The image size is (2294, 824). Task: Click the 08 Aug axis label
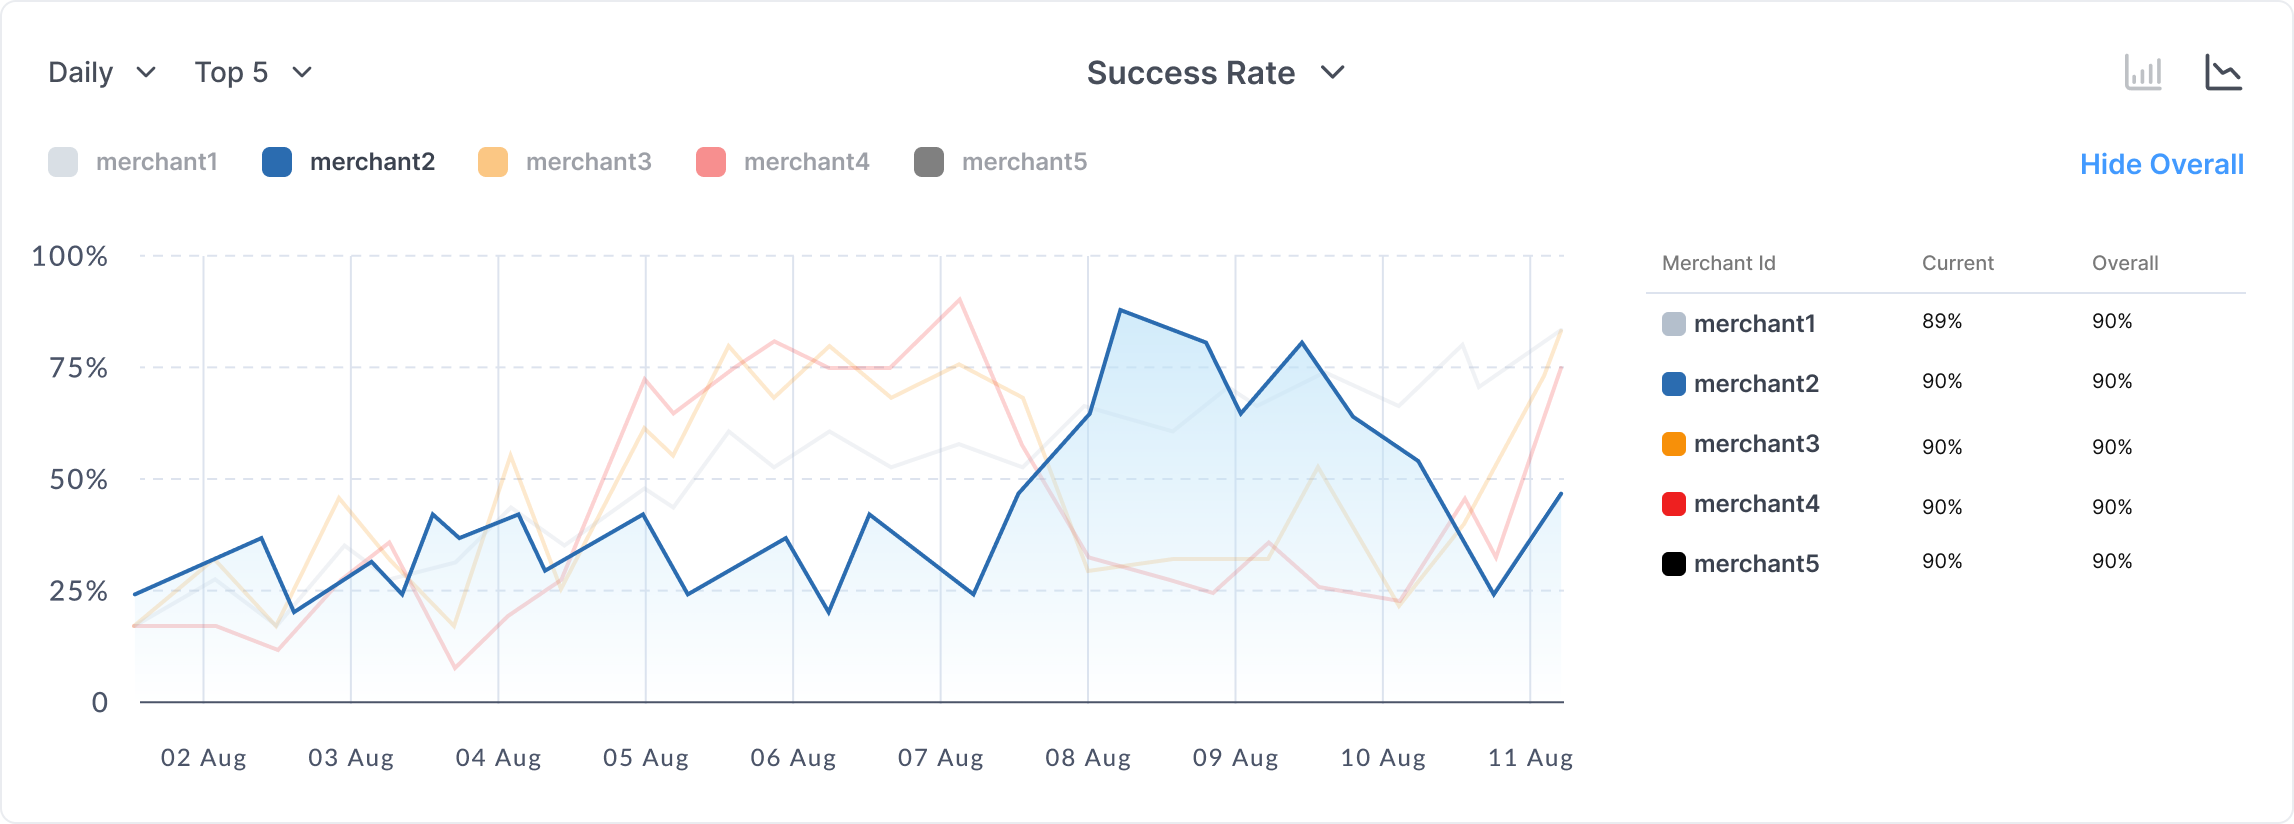tap(1087, 758)
